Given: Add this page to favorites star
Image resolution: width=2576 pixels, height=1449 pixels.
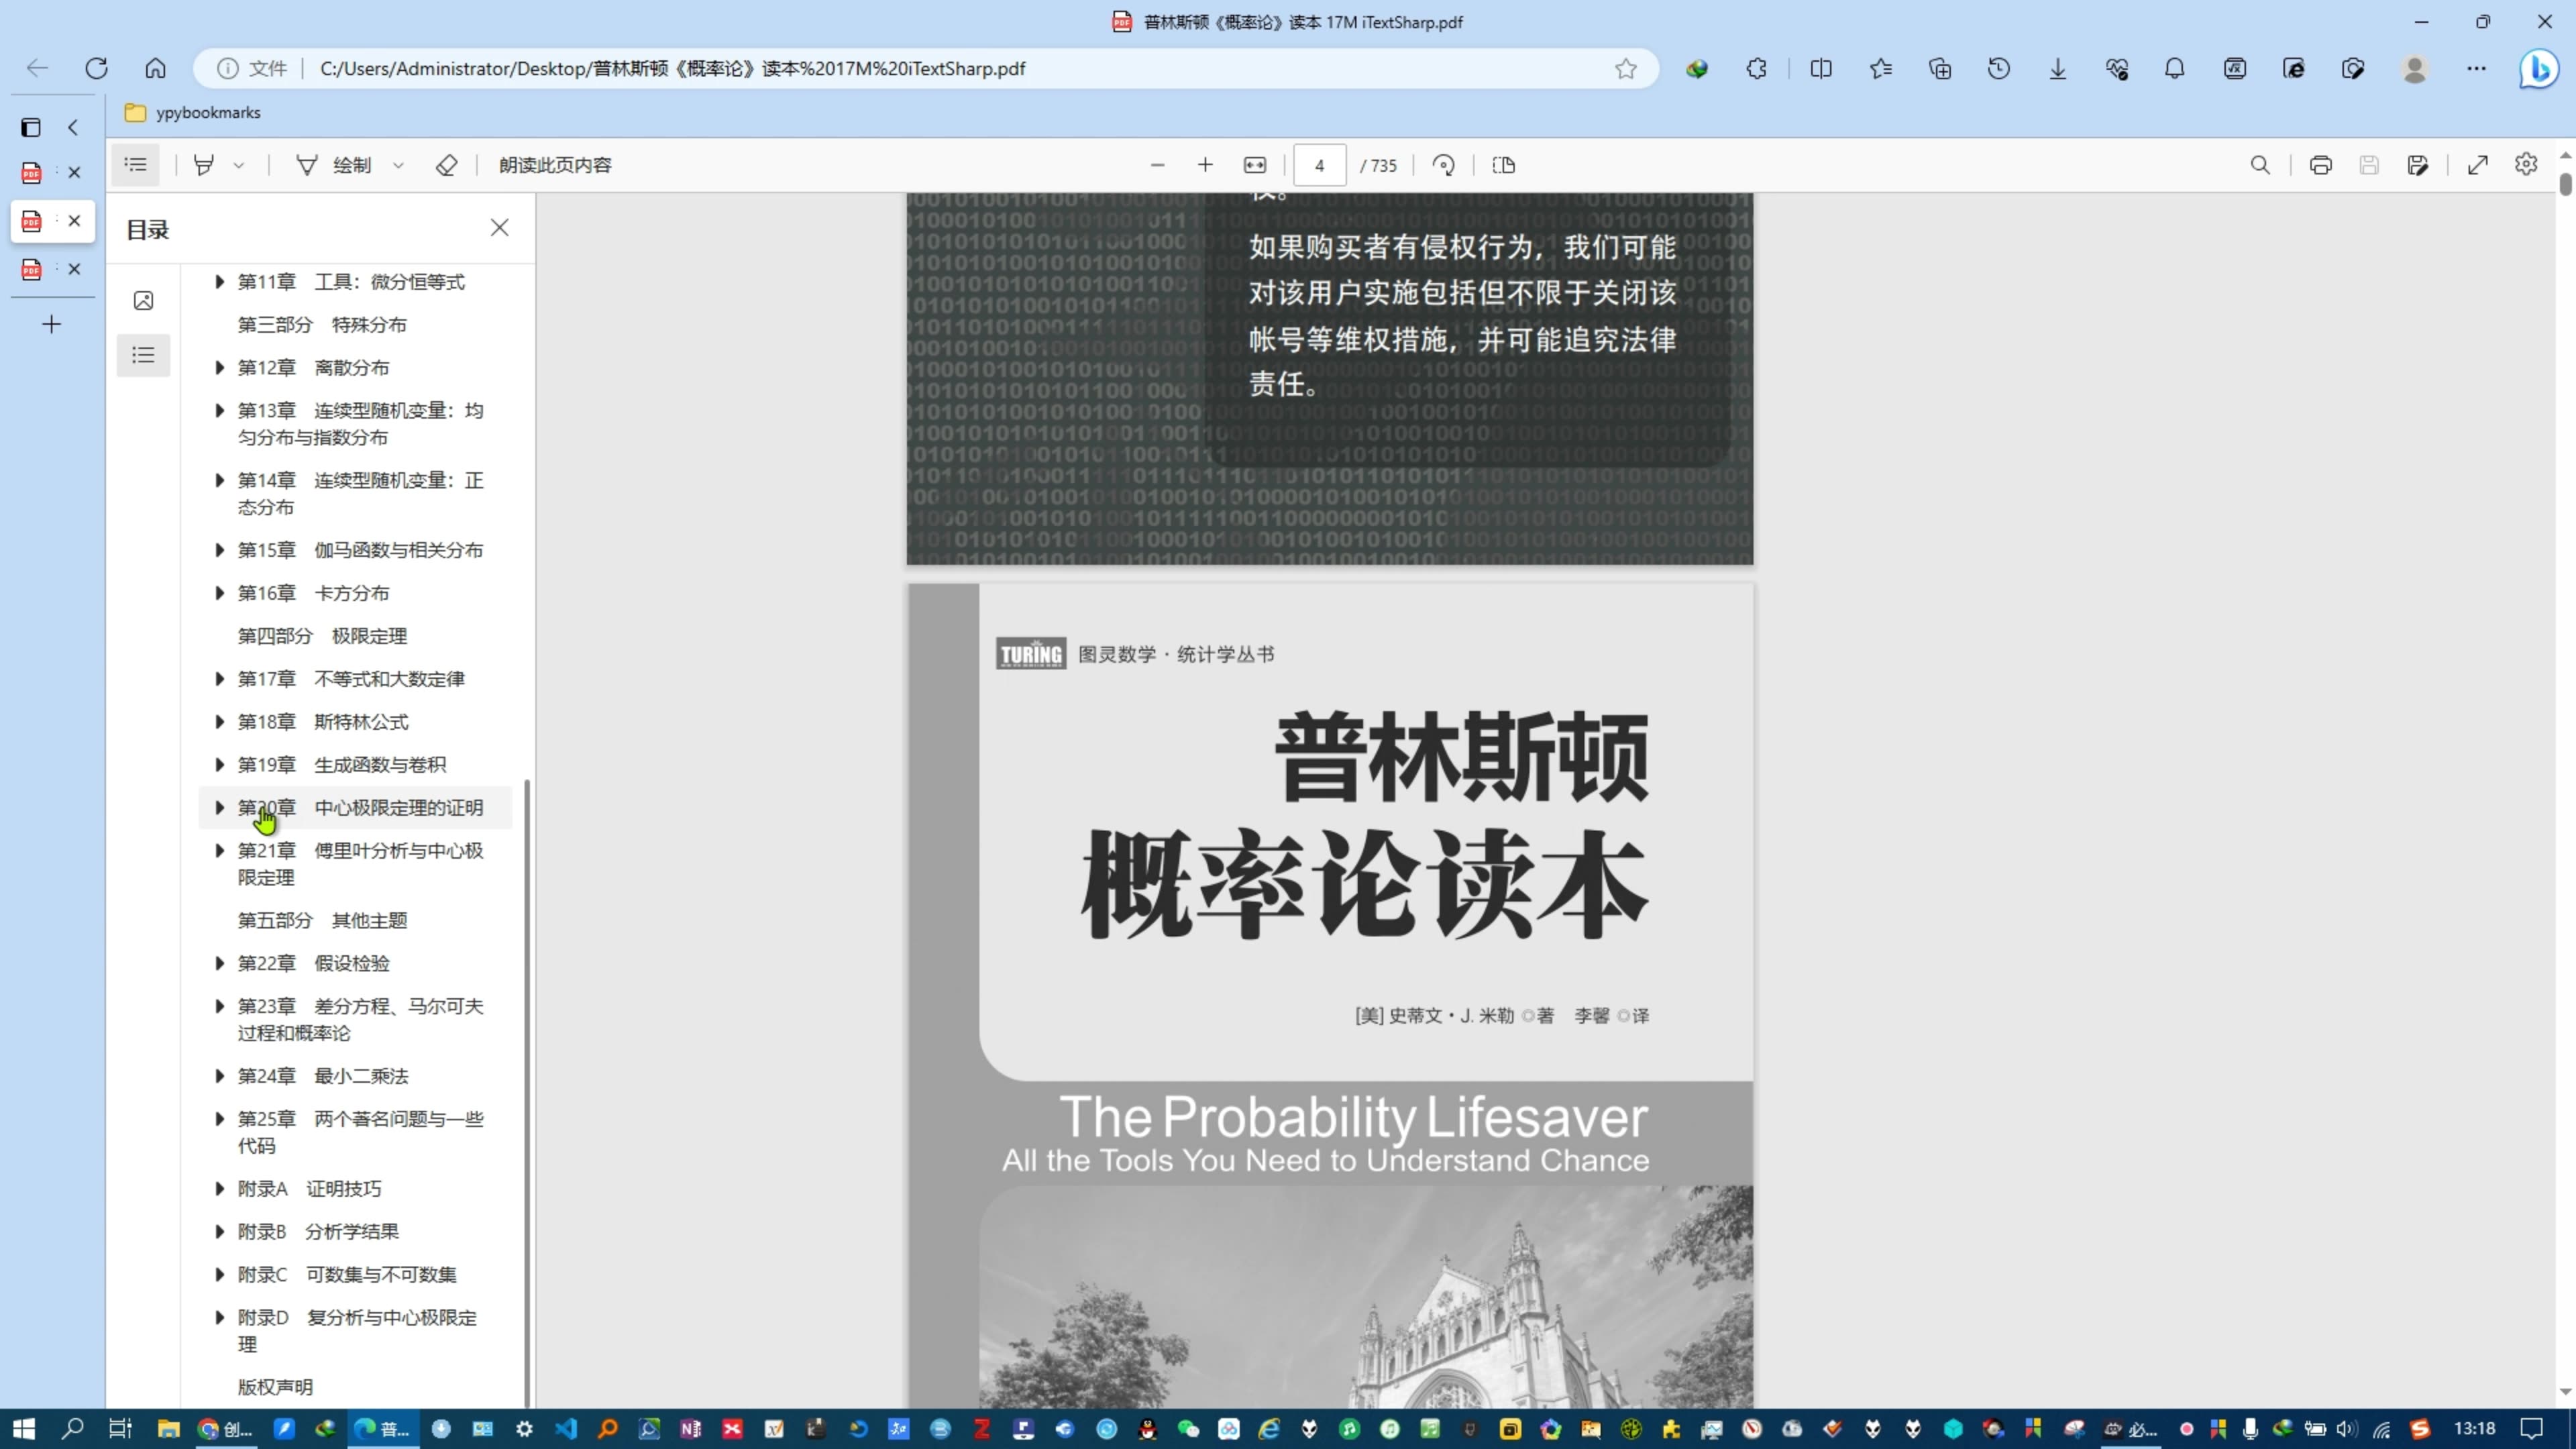Looking at the screenshot, I should 1626,68.
